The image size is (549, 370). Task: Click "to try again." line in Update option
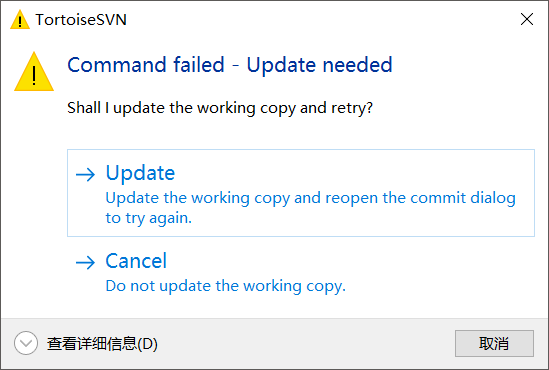pos(149,218)
